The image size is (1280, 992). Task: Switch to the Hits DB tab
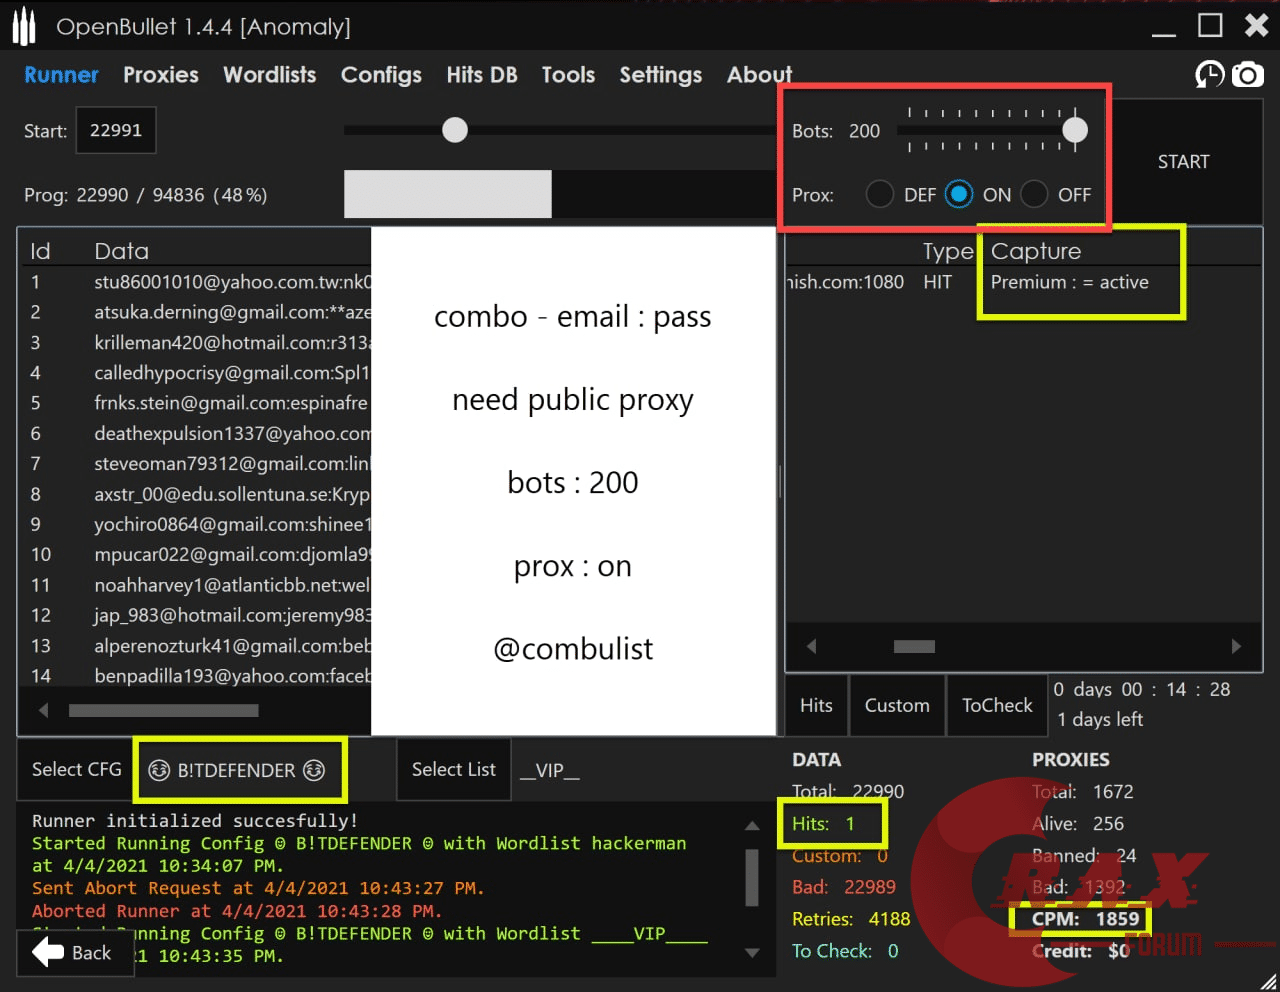[x=482, y=75]
